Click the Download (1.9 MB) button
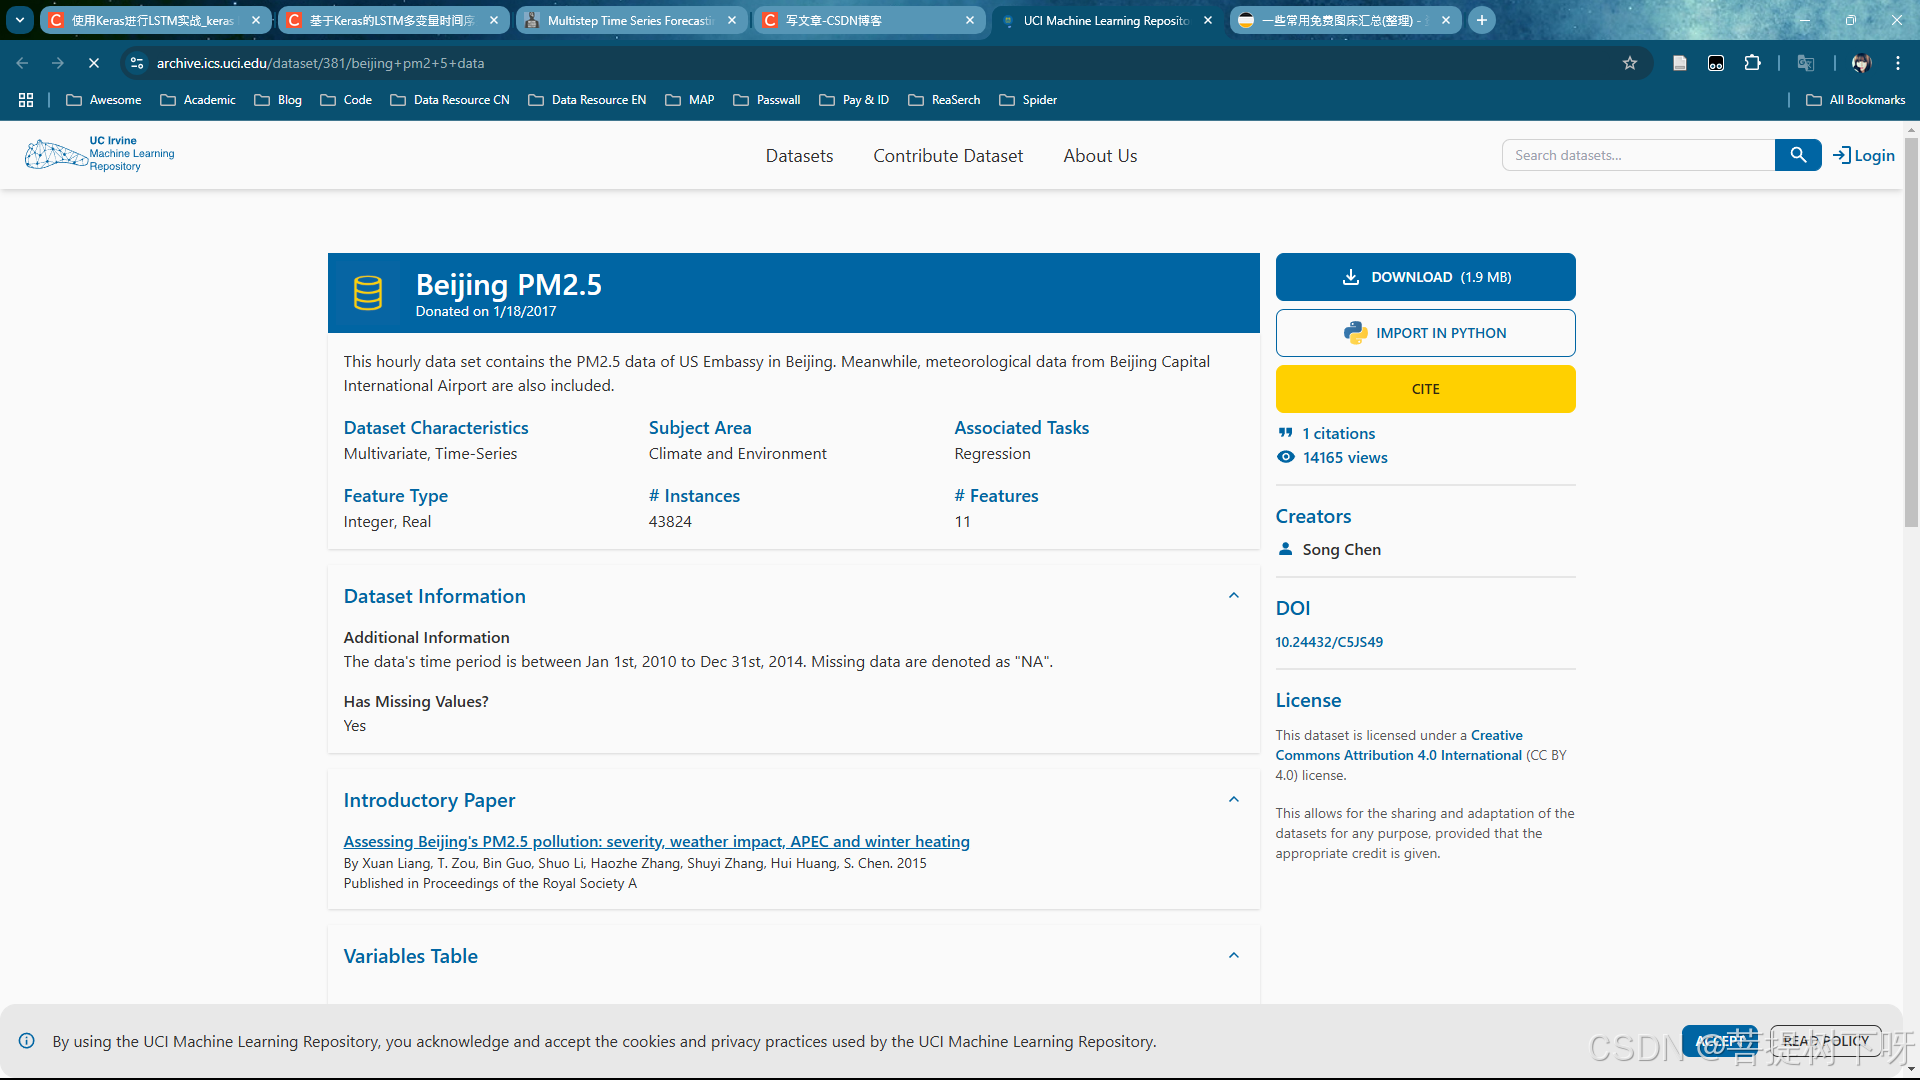Viewport: 1920px width, 1080px height. click(1425, 277)
